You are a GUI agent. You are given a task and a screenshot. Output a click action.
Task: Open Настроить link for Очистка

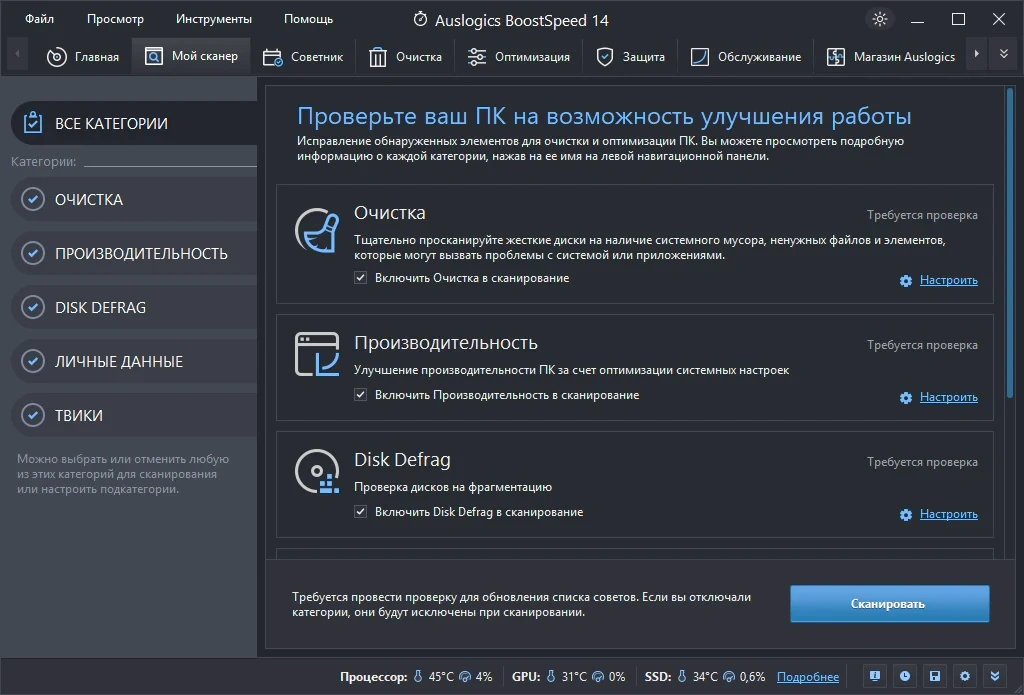948,280
